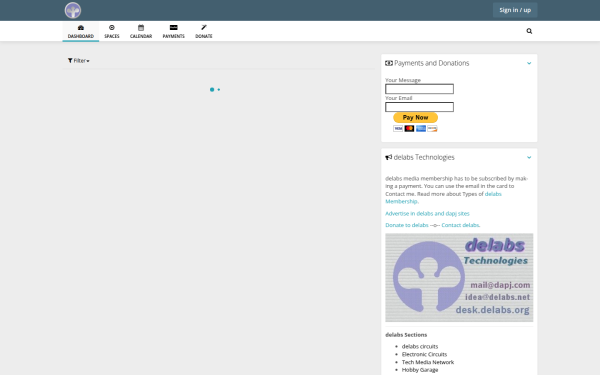Follow the Donate to delabs link
The height and width of the screenshot is (375, 600).
click(x=407, y=225)
